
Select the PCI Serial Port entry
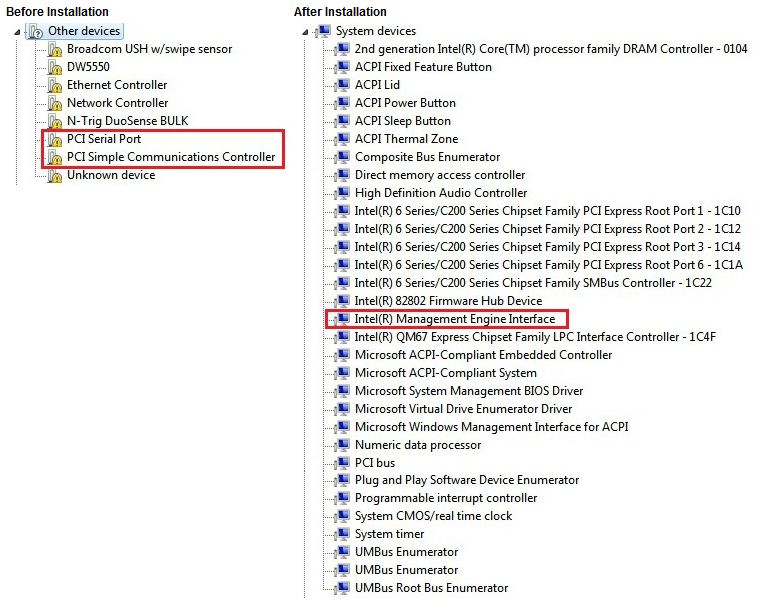tap(104, 139)
